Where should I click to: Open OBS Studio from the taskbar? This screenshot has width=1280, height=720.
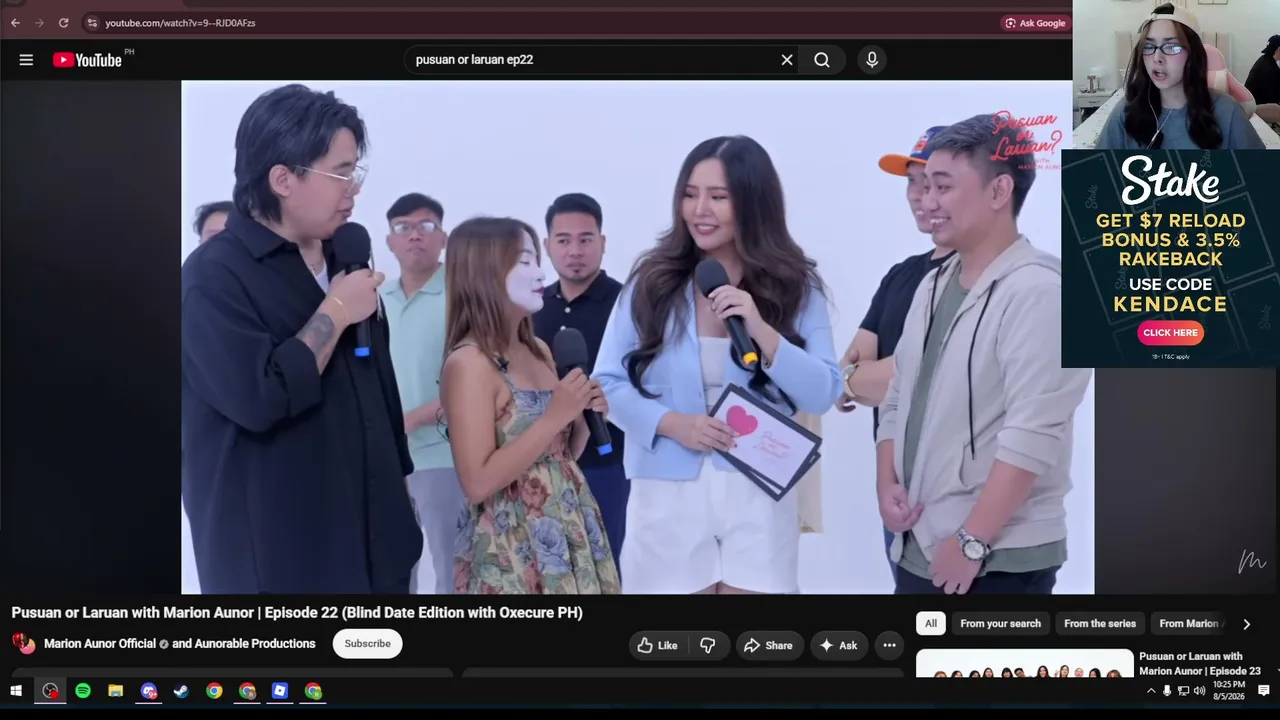pyautogui.click(x=50, y=691)
